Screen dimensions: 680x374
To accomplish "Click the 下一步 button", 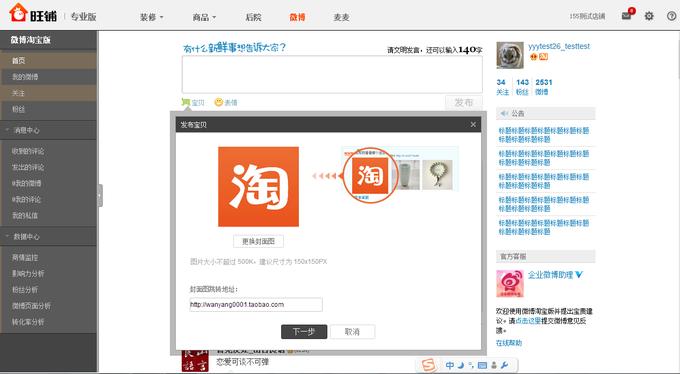I will pos(304,332).
